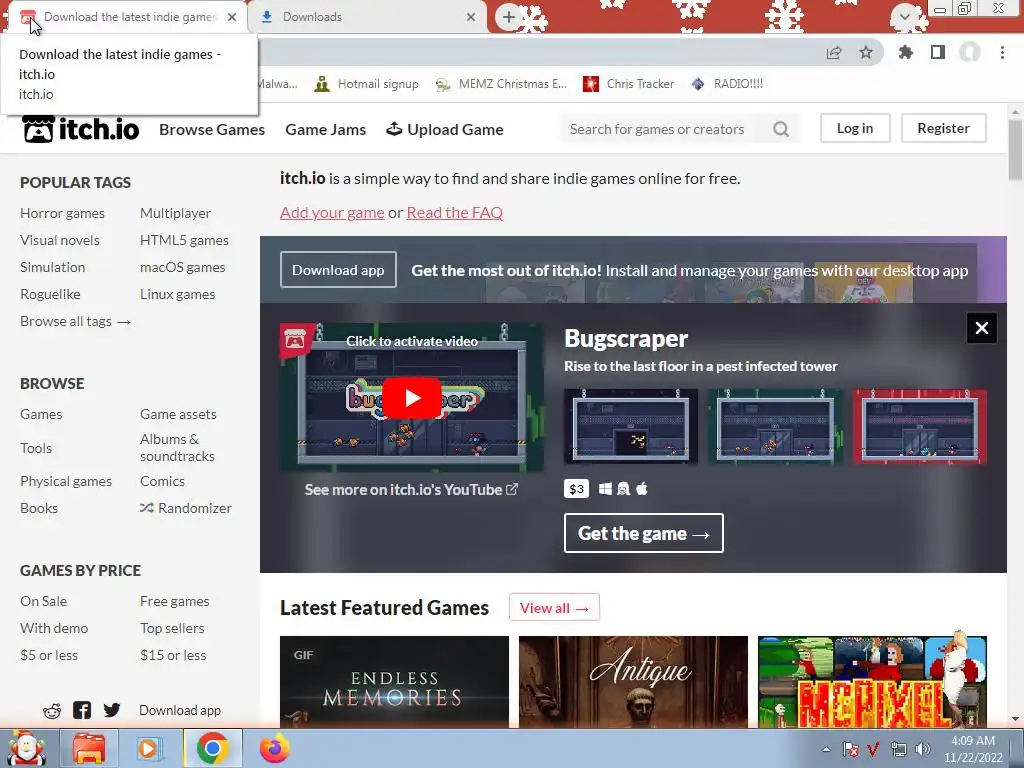Click the Log in button
Image resolution: width=1024 pixels, height=768 pixels.
tap(855, 128)
